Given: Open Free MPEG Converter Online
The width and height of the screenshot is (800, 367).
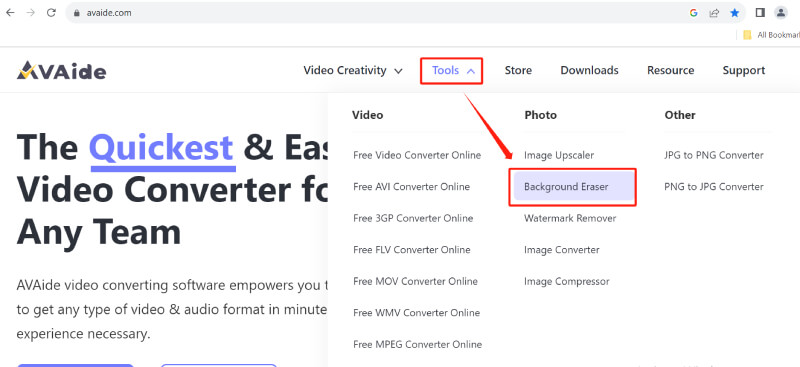Looking at the screenshot, I should pyautogui.click(x=417, y=345).
